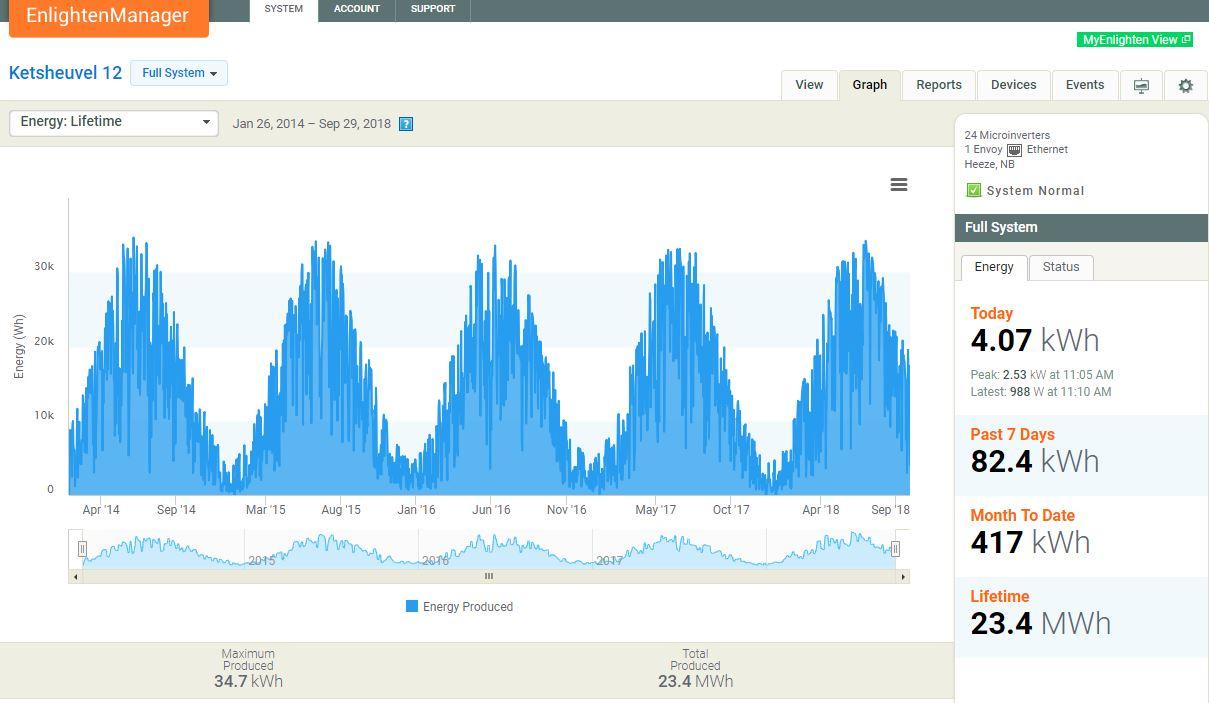Click the Envoy Ethernet connection icon

pos(1014,150)
